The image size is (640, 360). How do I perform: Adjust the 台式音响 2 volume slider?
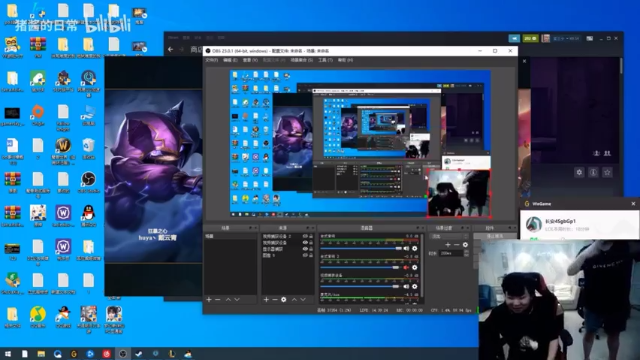[361, 267]
